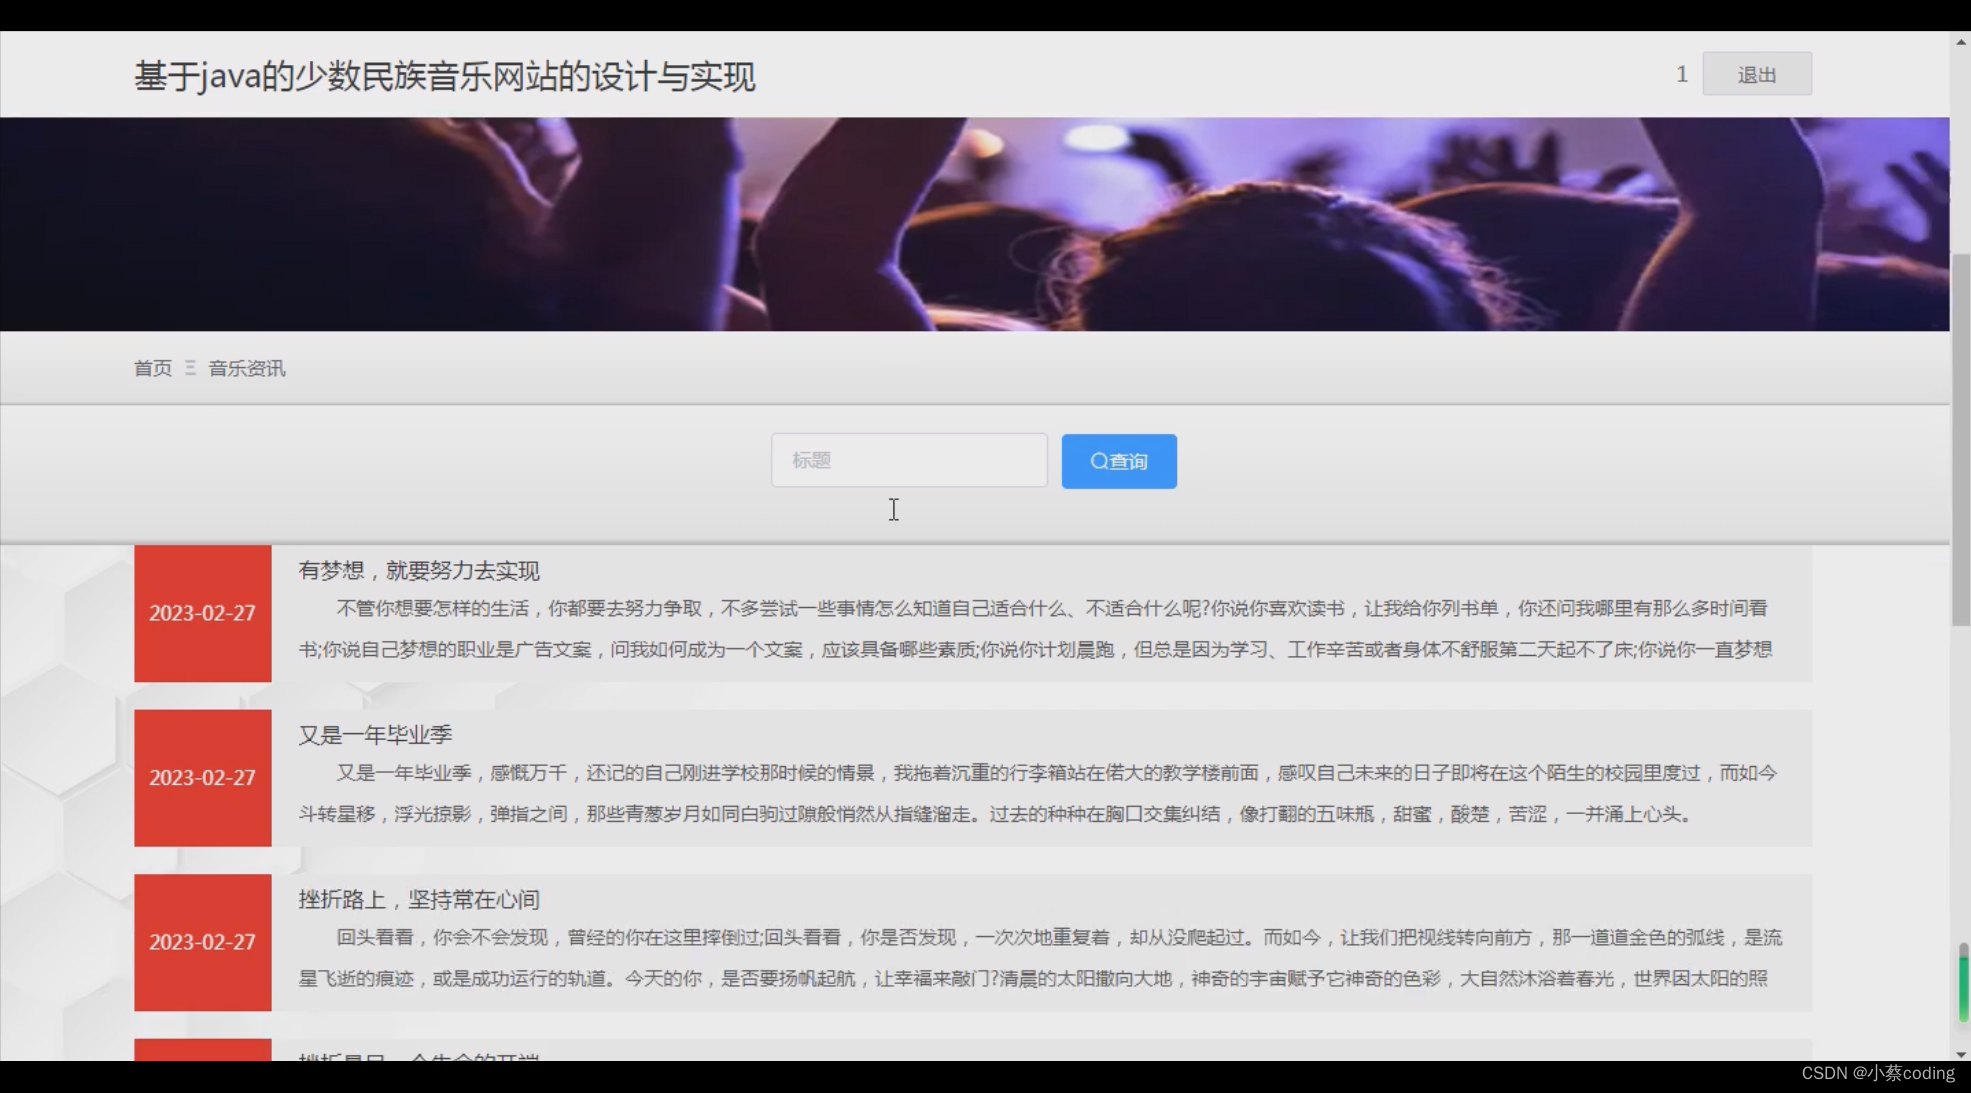Click date tile of 有梦想，就要努力去实现
The height and width of the screenshot is (1093, 1971).
click(x=202, y=613)
